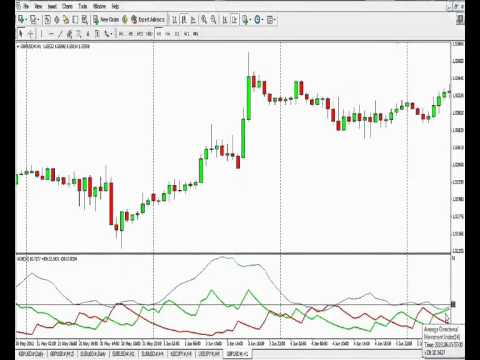Switch chart to Bar Chart style
Image resolution: width=480 pixels, height=360 pixels.
[174, 20]
